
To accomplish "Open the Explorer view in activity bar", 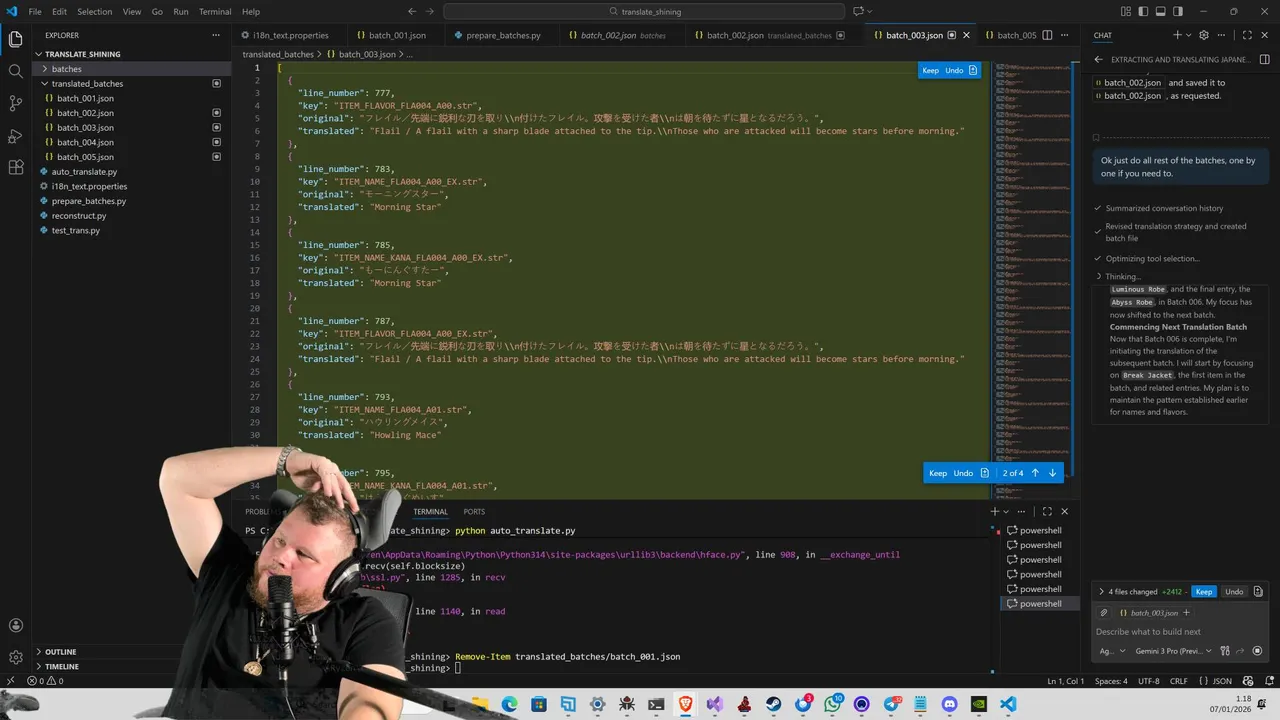I will pyautogui.click(x=15, y=39).
